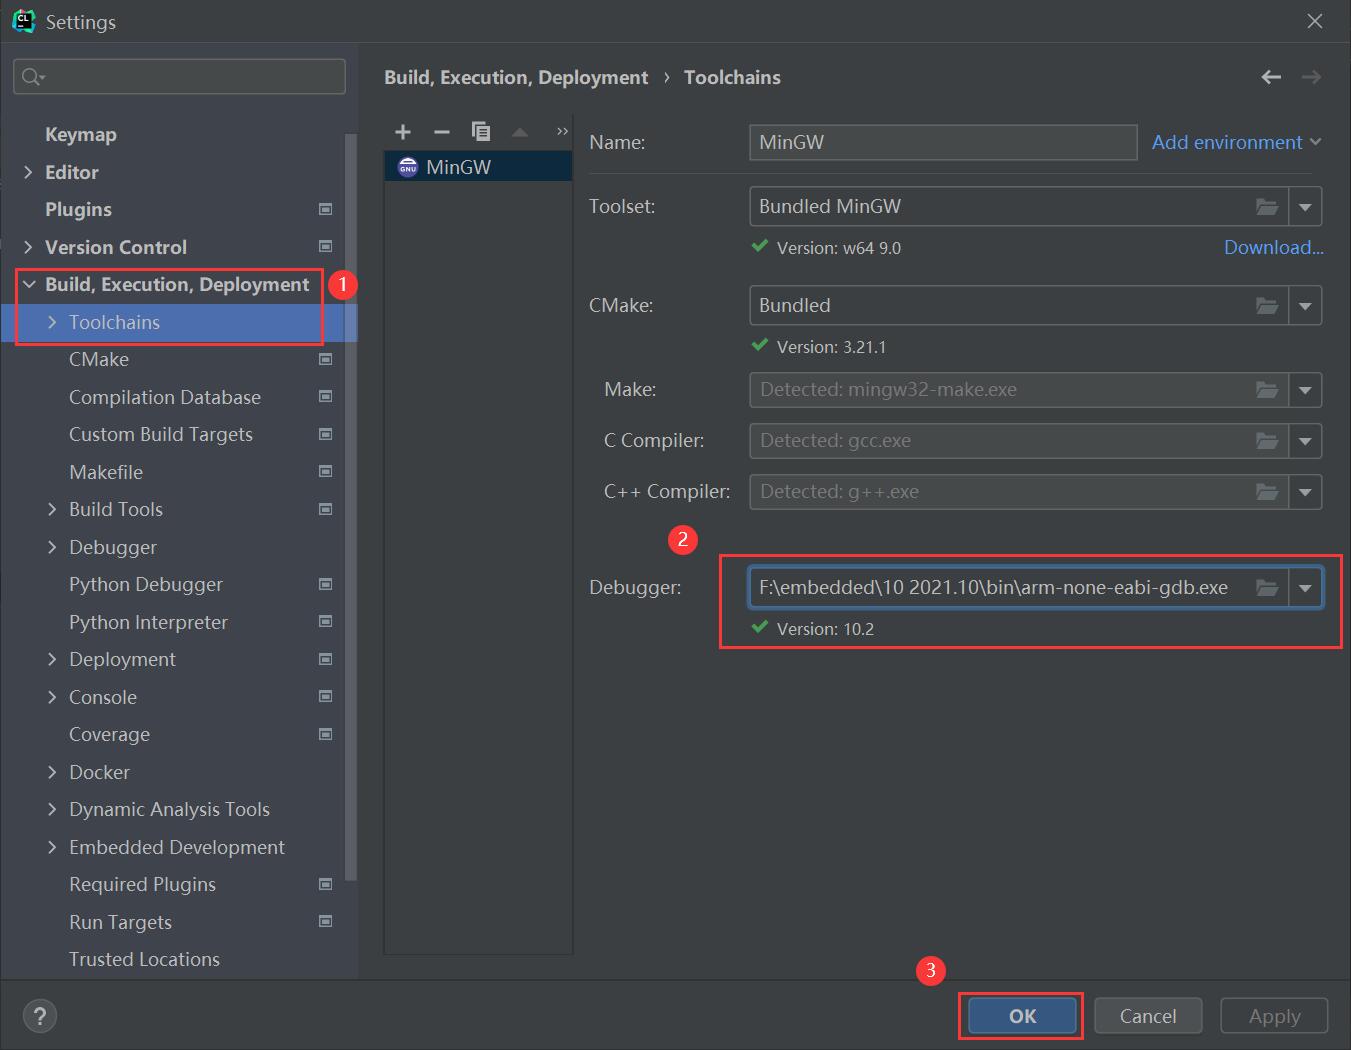Open the Debugger dropdown arrow

(1305, 588)
